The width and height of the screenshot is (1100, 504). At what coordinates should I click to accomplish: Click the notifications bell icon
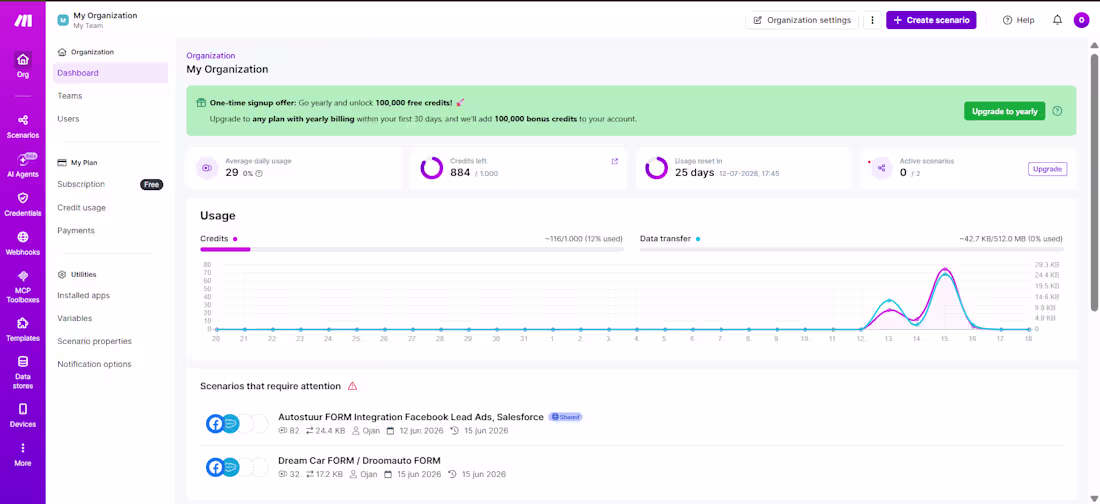pyautogui.click(x=1057, y=20)
